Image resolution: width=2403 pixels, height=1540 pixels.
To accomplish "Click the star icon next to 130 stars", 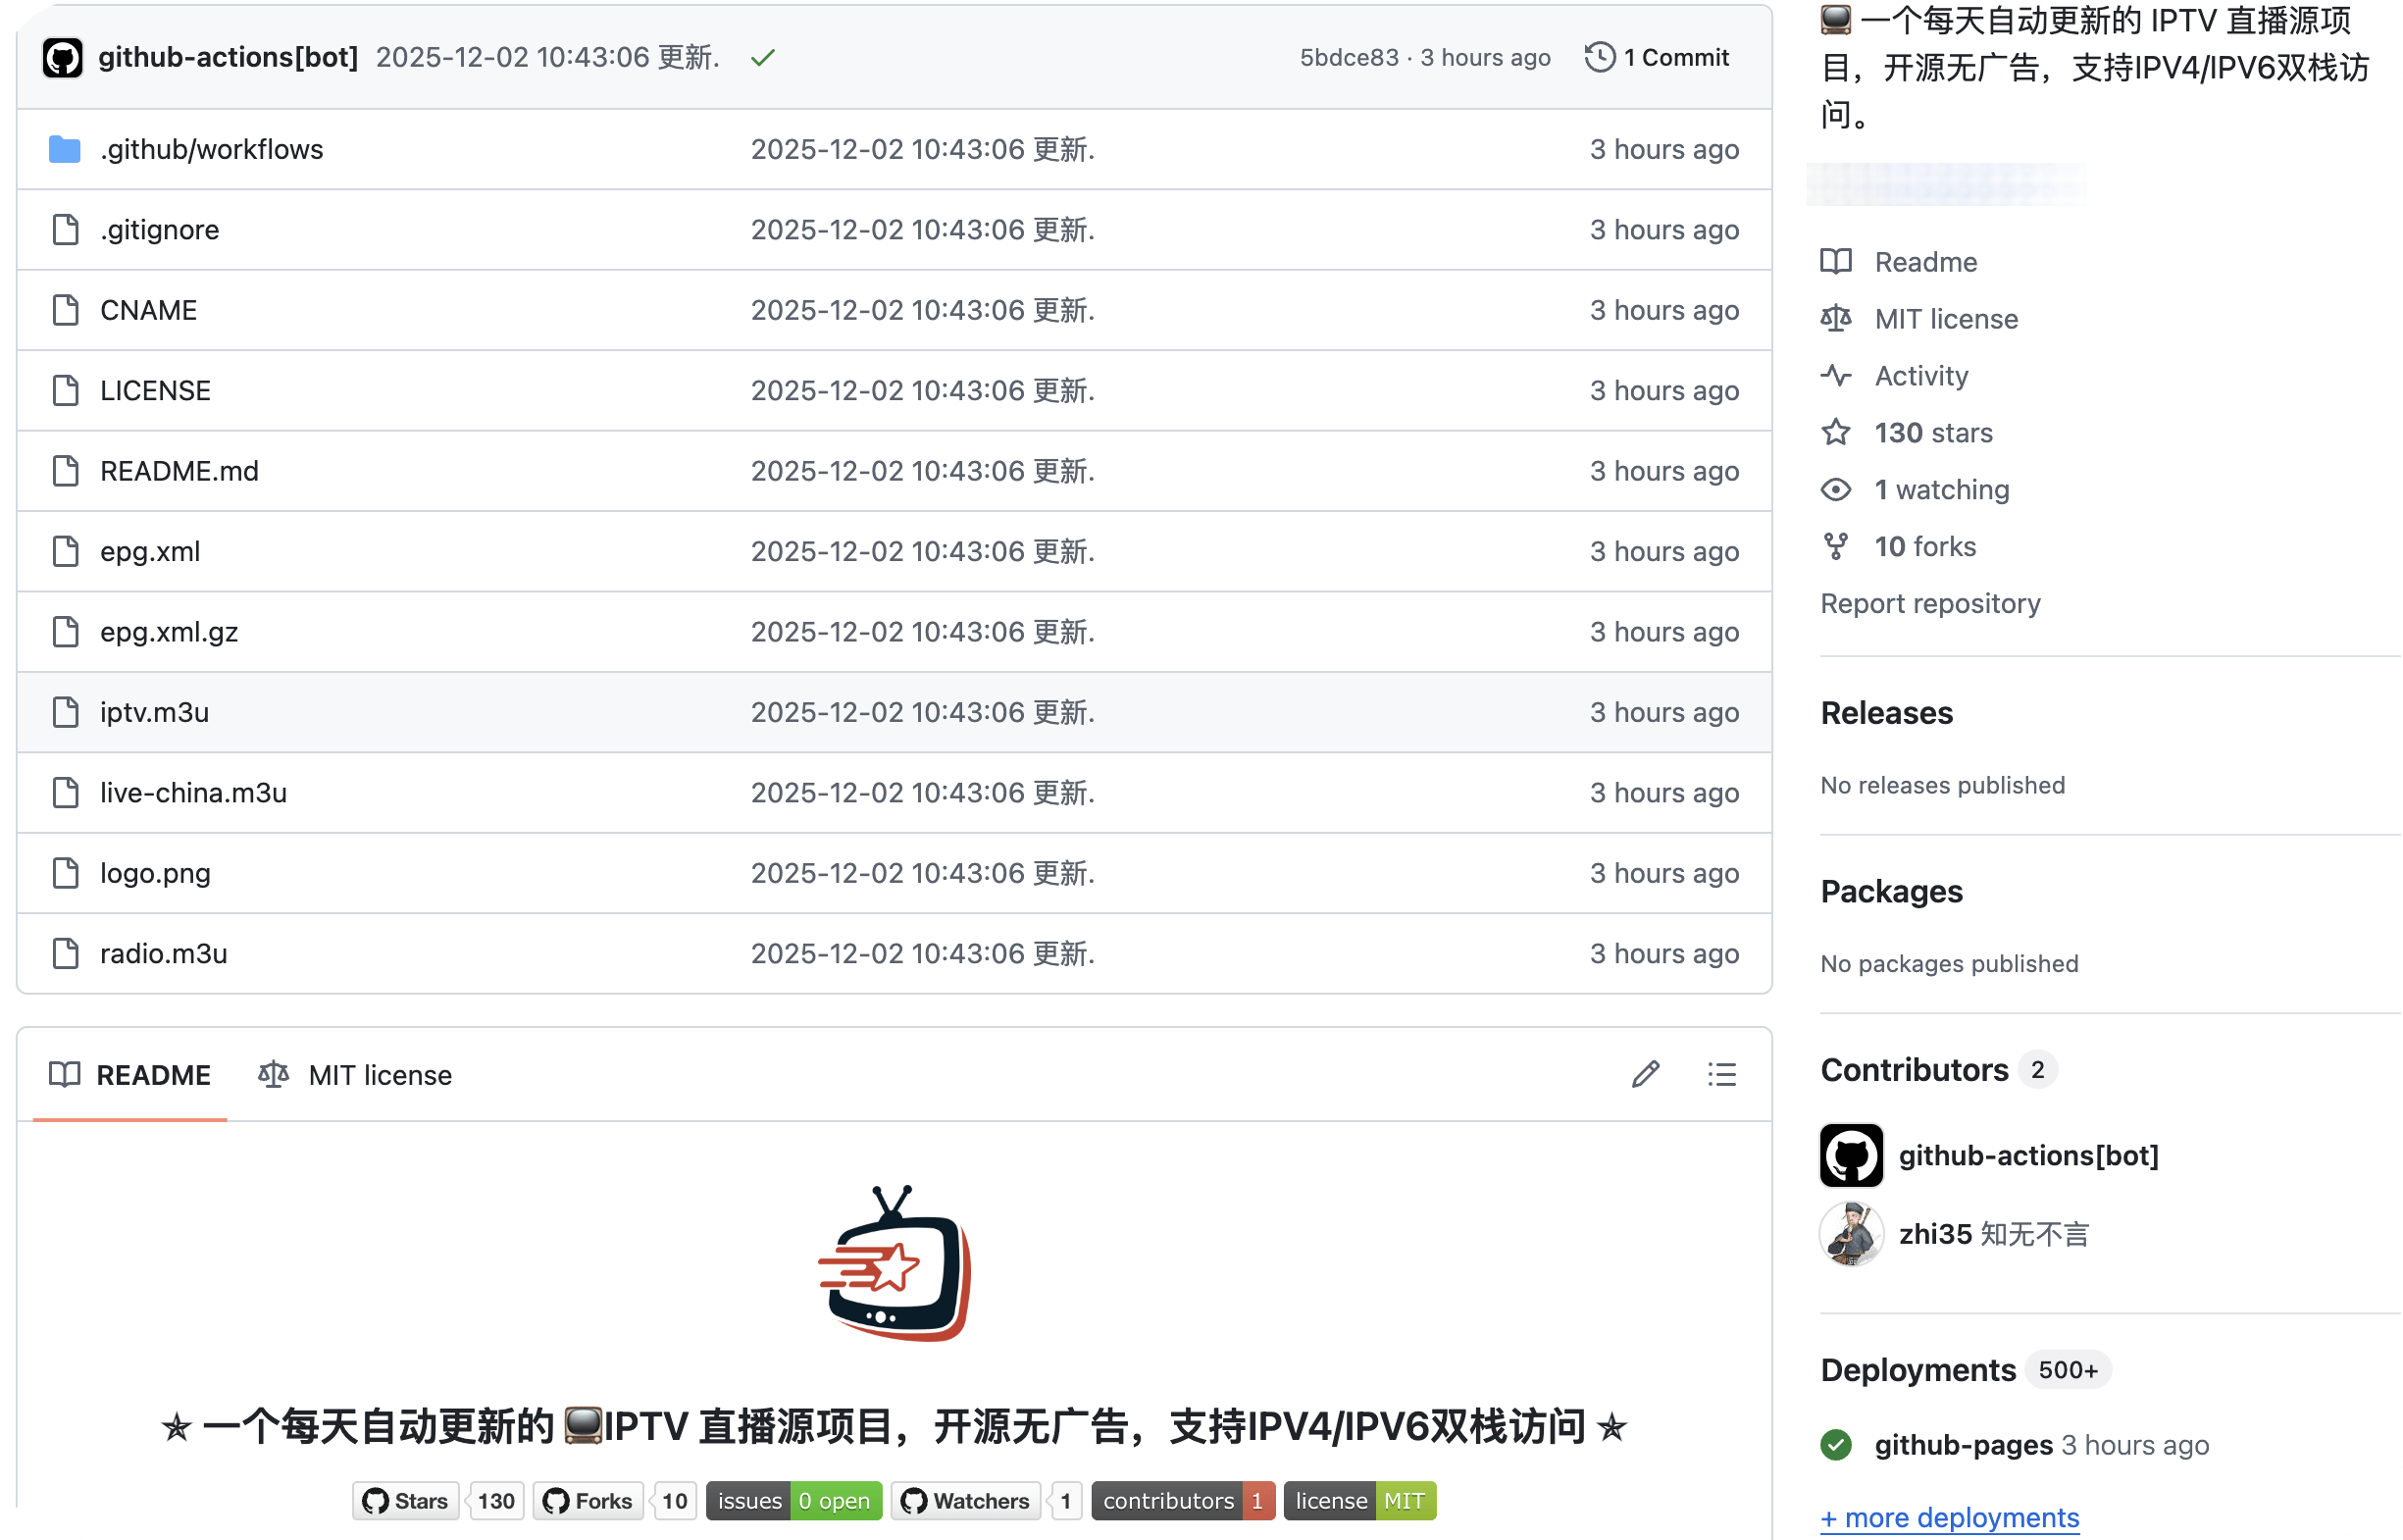I will (x=1836, y=432).
